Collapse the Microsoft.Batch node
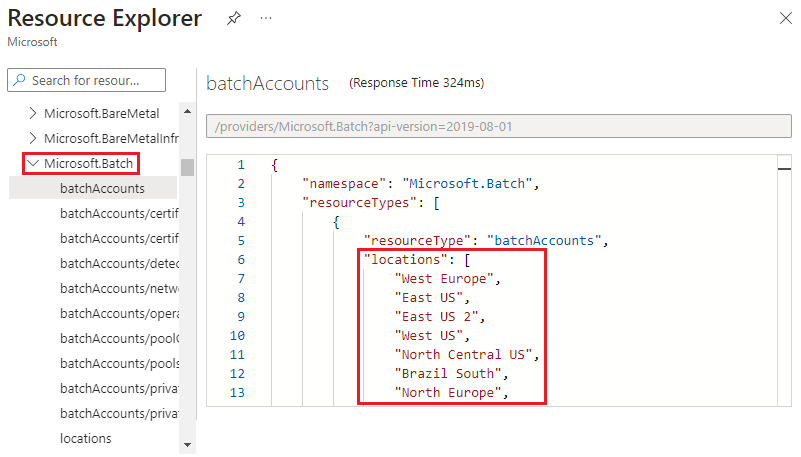Screen dimensions: 801x457 click(x=33, y=163)
